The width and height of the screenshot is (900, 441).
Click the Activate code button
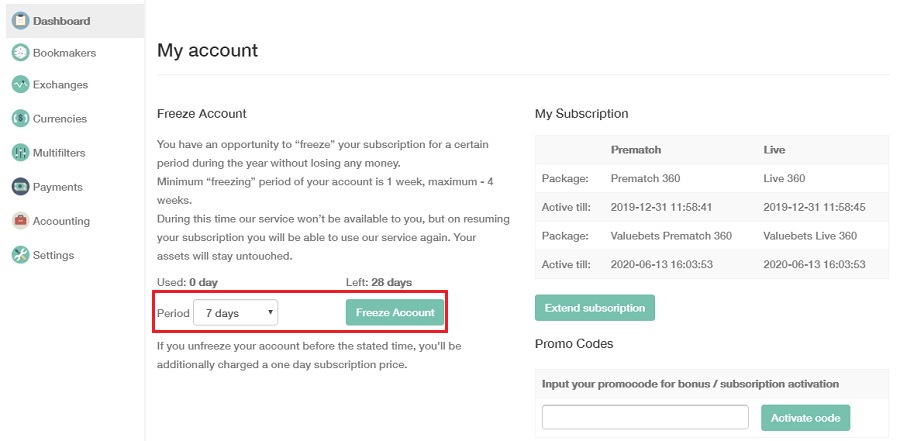[x=805, y=418]
